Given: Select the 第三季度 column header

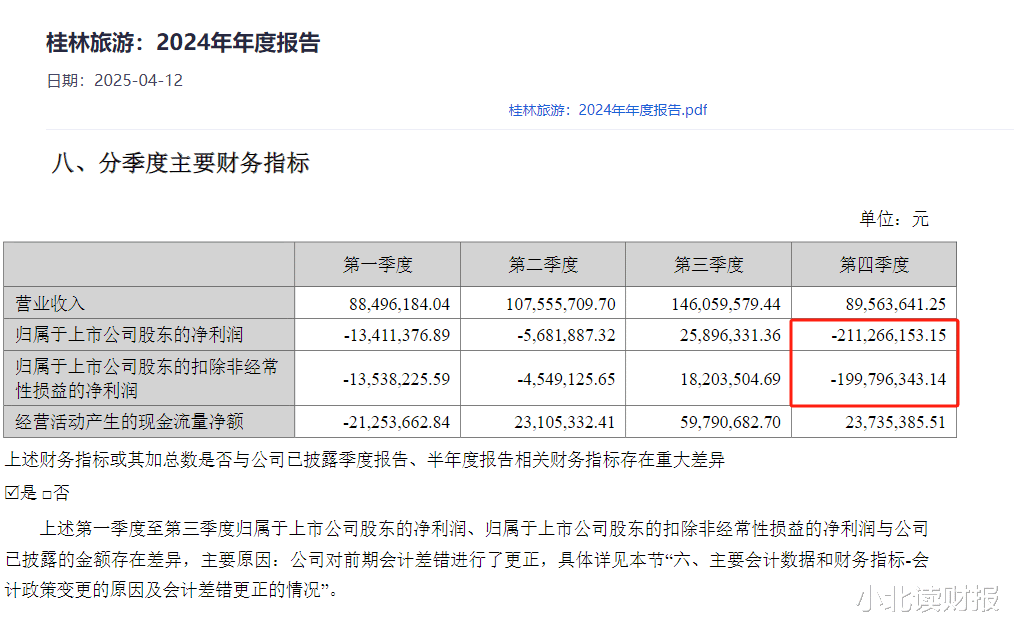Looking at the screenshot, I should tap(709, 264).
